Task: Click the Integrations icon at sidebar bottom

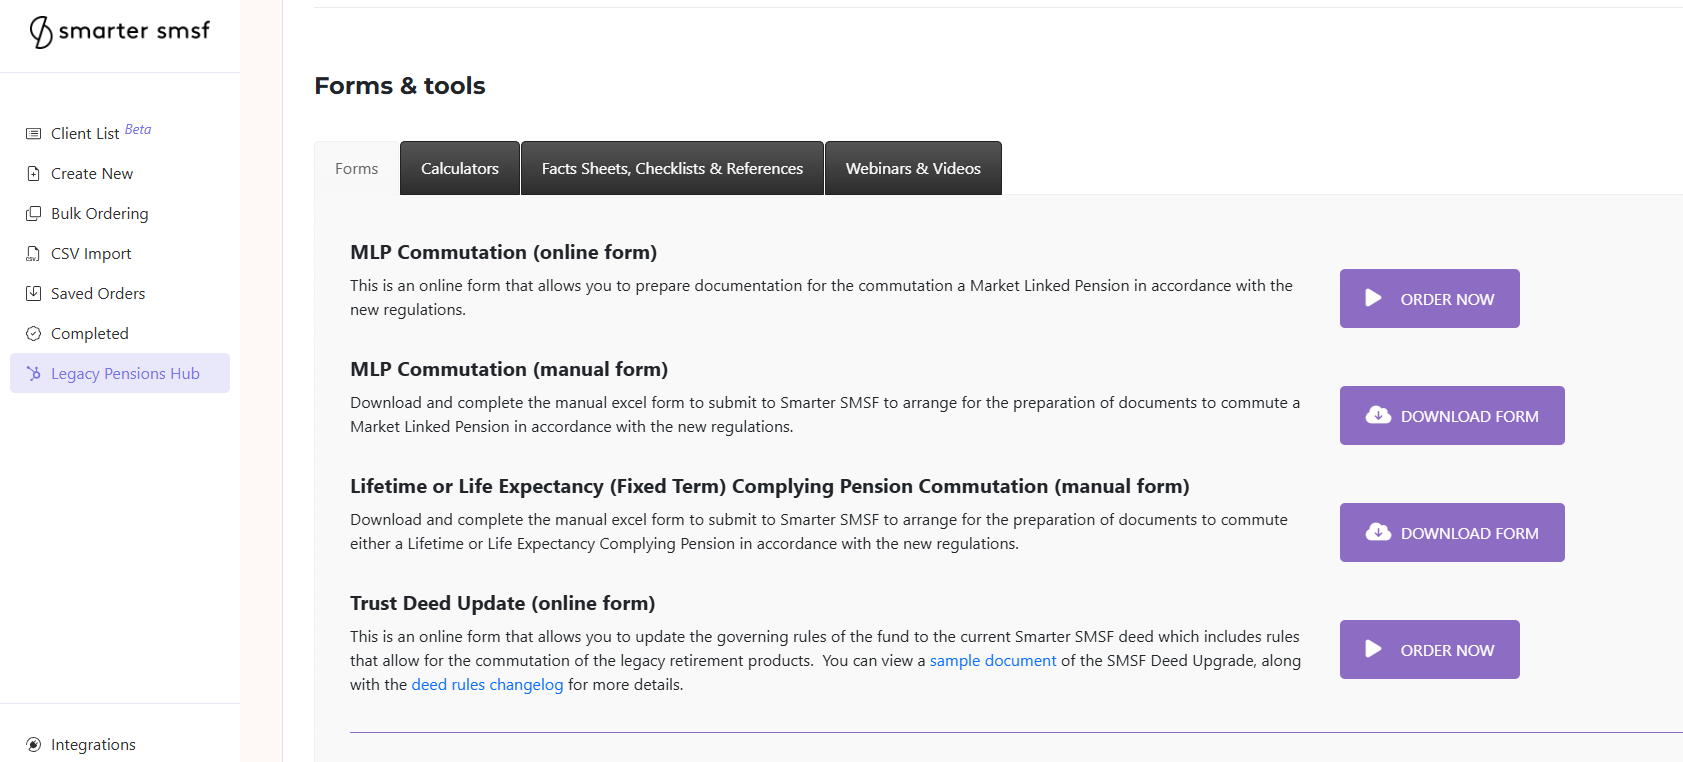Action: [x=34, y=745]
